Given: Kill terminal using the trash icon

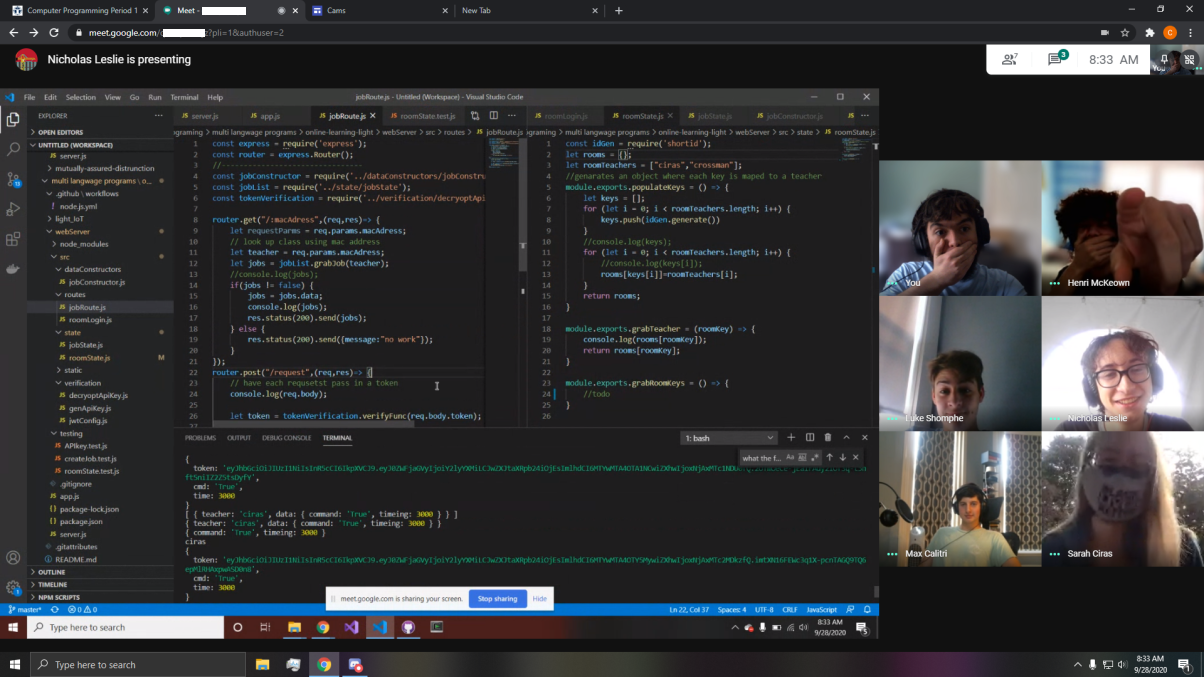Looking at the screenshot, I should point(828,438).
